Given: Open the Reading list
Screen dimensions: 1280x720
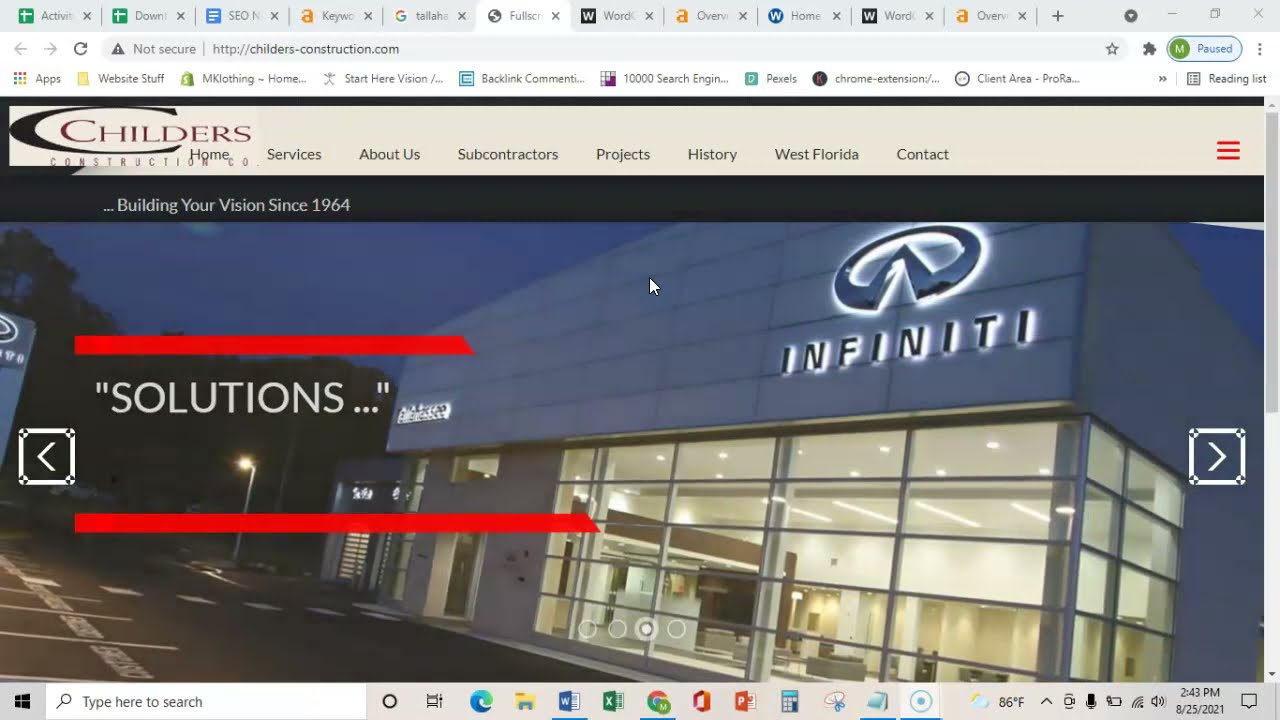Looking at the screenshot, I should pyautogui.click(x=1226, y=78).
